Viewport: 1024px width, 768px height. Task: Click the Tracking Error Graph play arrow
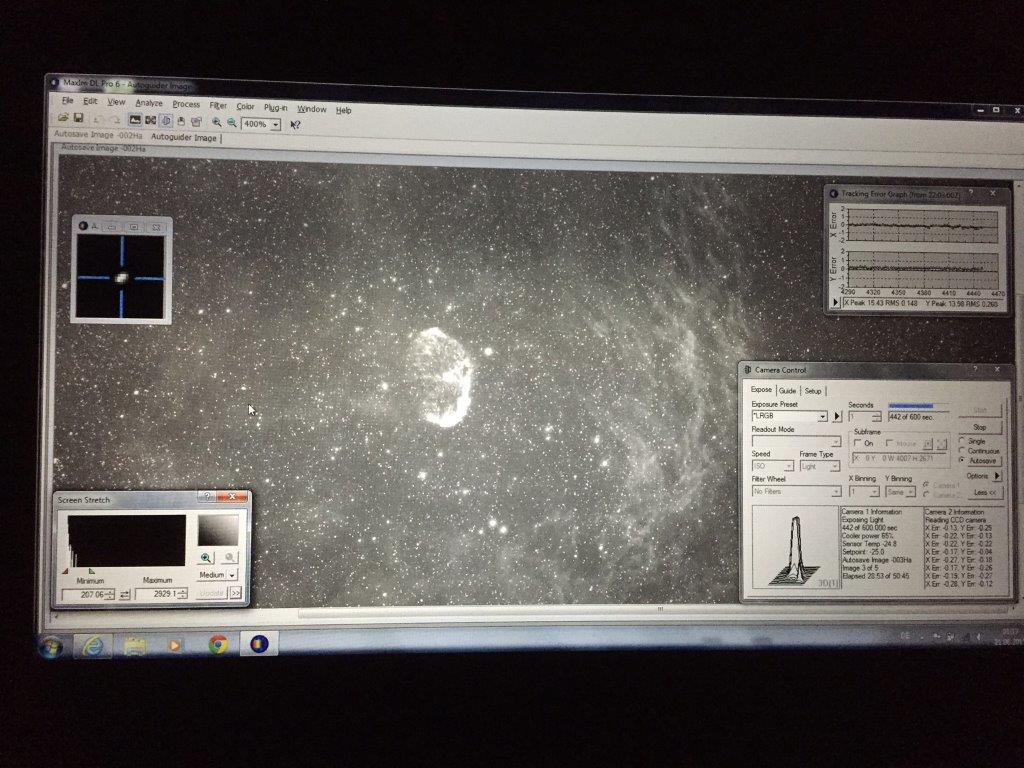click(835, 302)
